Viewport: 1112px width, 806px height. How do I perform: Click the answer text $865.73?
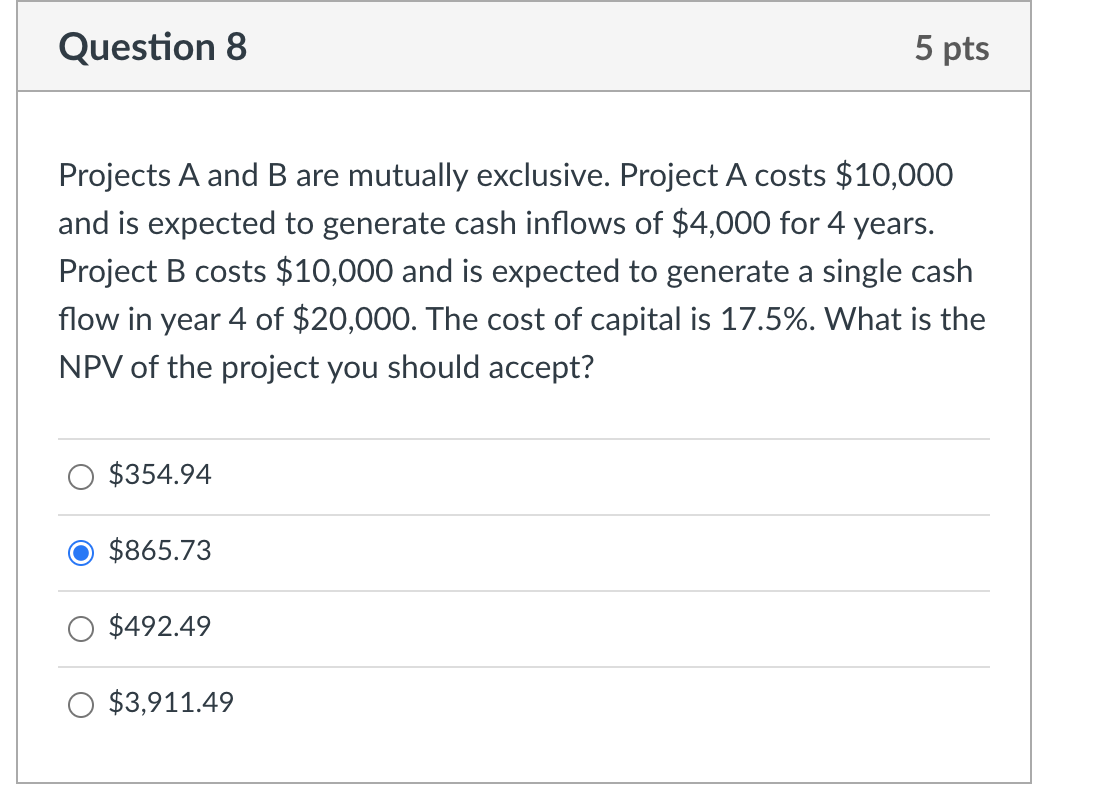160,550
